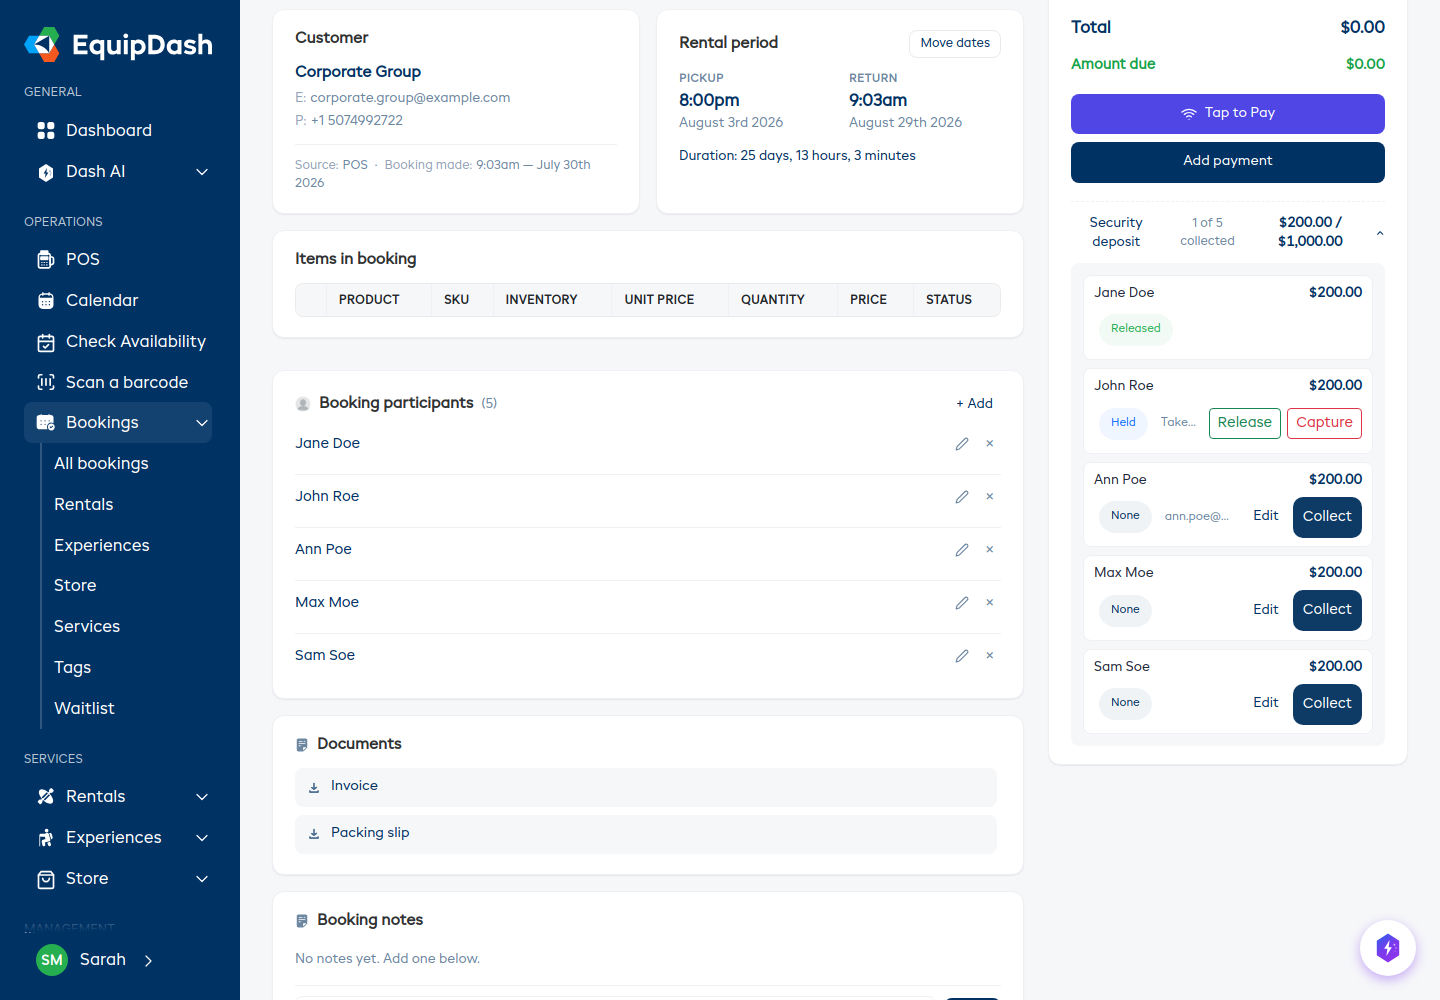Viewport: 1440px width, 1000px height.
Task: Click the Booking notes section icon
Action: (x=302, y=921)
